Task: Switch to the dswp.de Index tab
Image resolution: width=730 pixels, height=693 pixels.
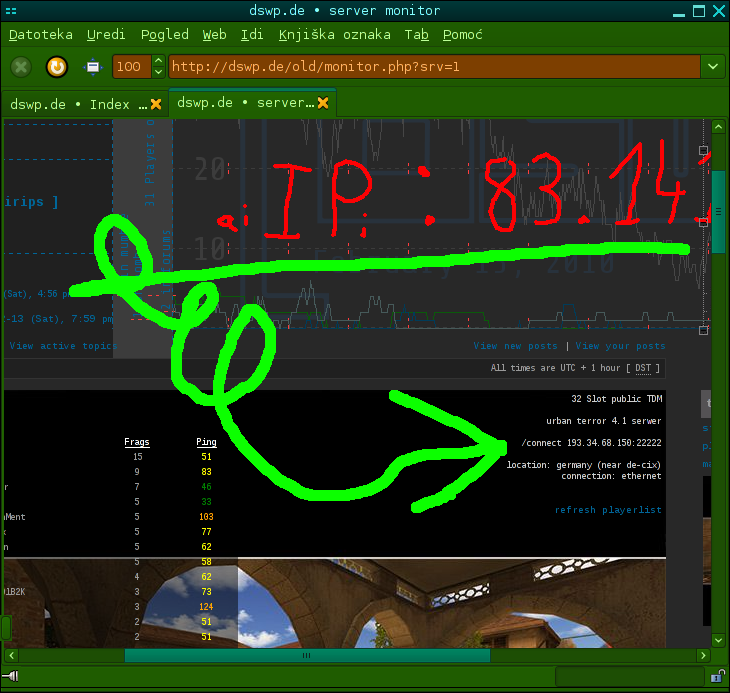Action: click(x=70, y=104)
